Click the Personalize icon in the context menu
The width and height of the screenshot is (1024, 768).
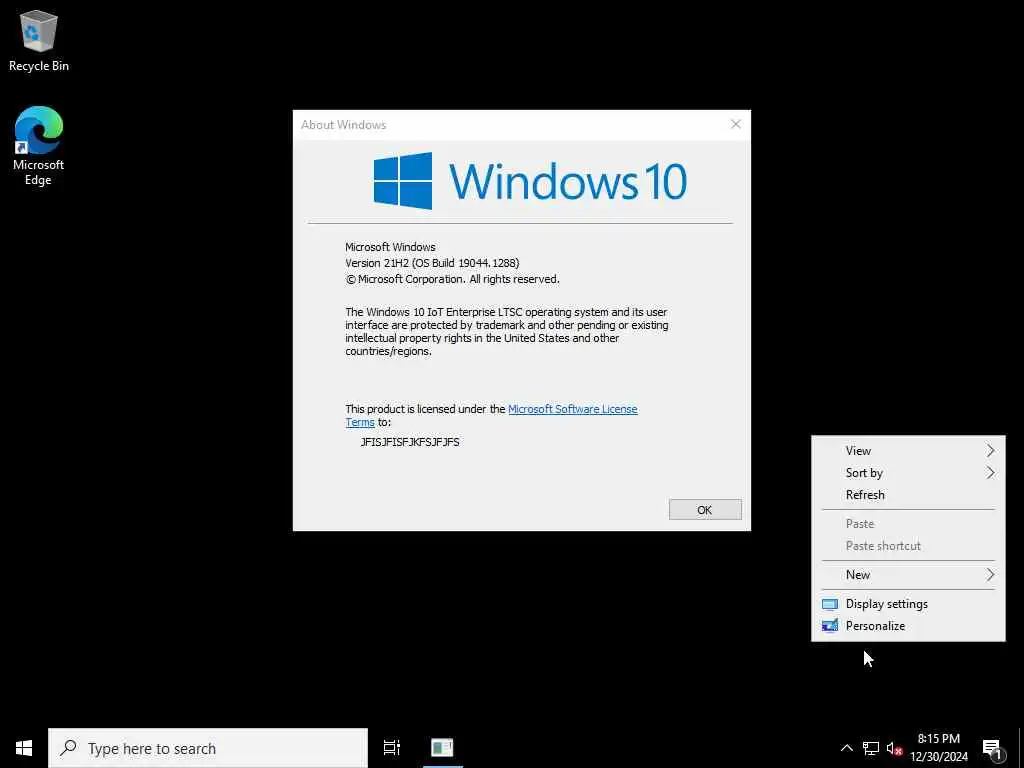coord(829,626)
